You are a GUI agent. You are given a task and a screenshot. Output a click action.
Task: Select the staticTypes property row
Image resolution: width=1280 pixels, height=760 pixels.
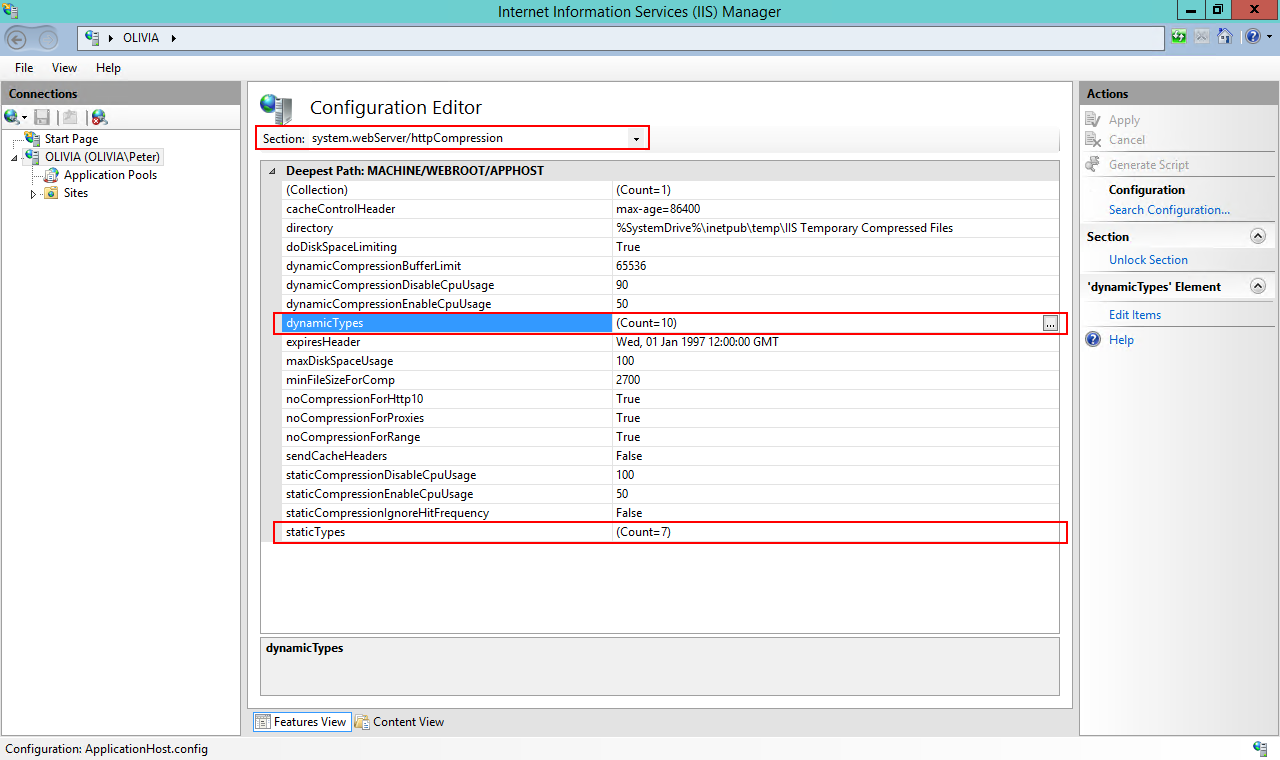[x=670, y=532]
